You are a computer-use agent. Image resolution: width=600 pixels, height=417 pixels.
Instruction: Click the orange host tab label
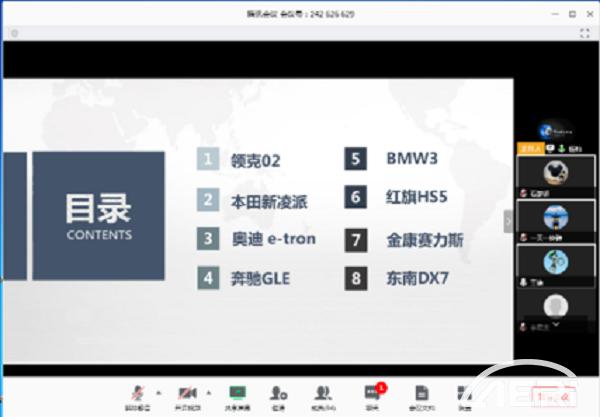pos(529,148)
